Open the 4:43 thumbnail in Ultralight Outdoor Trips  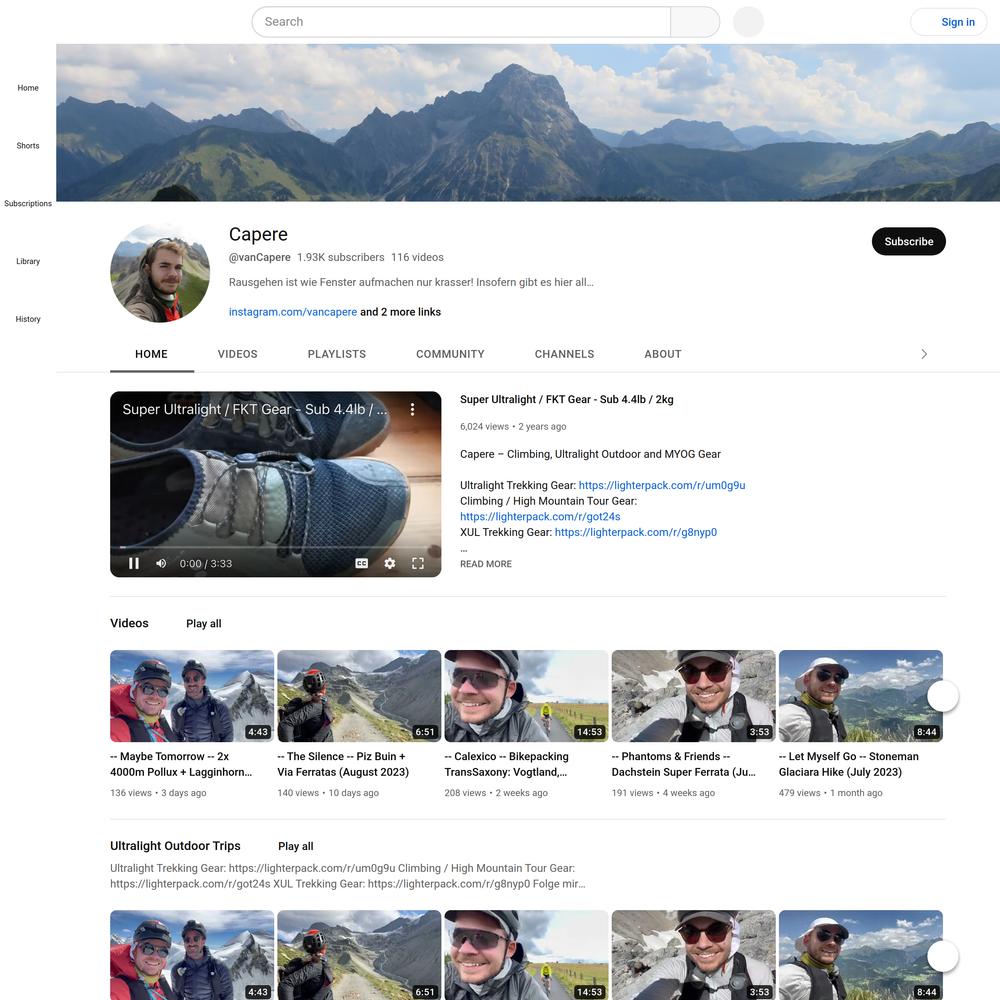click(192, 955)
